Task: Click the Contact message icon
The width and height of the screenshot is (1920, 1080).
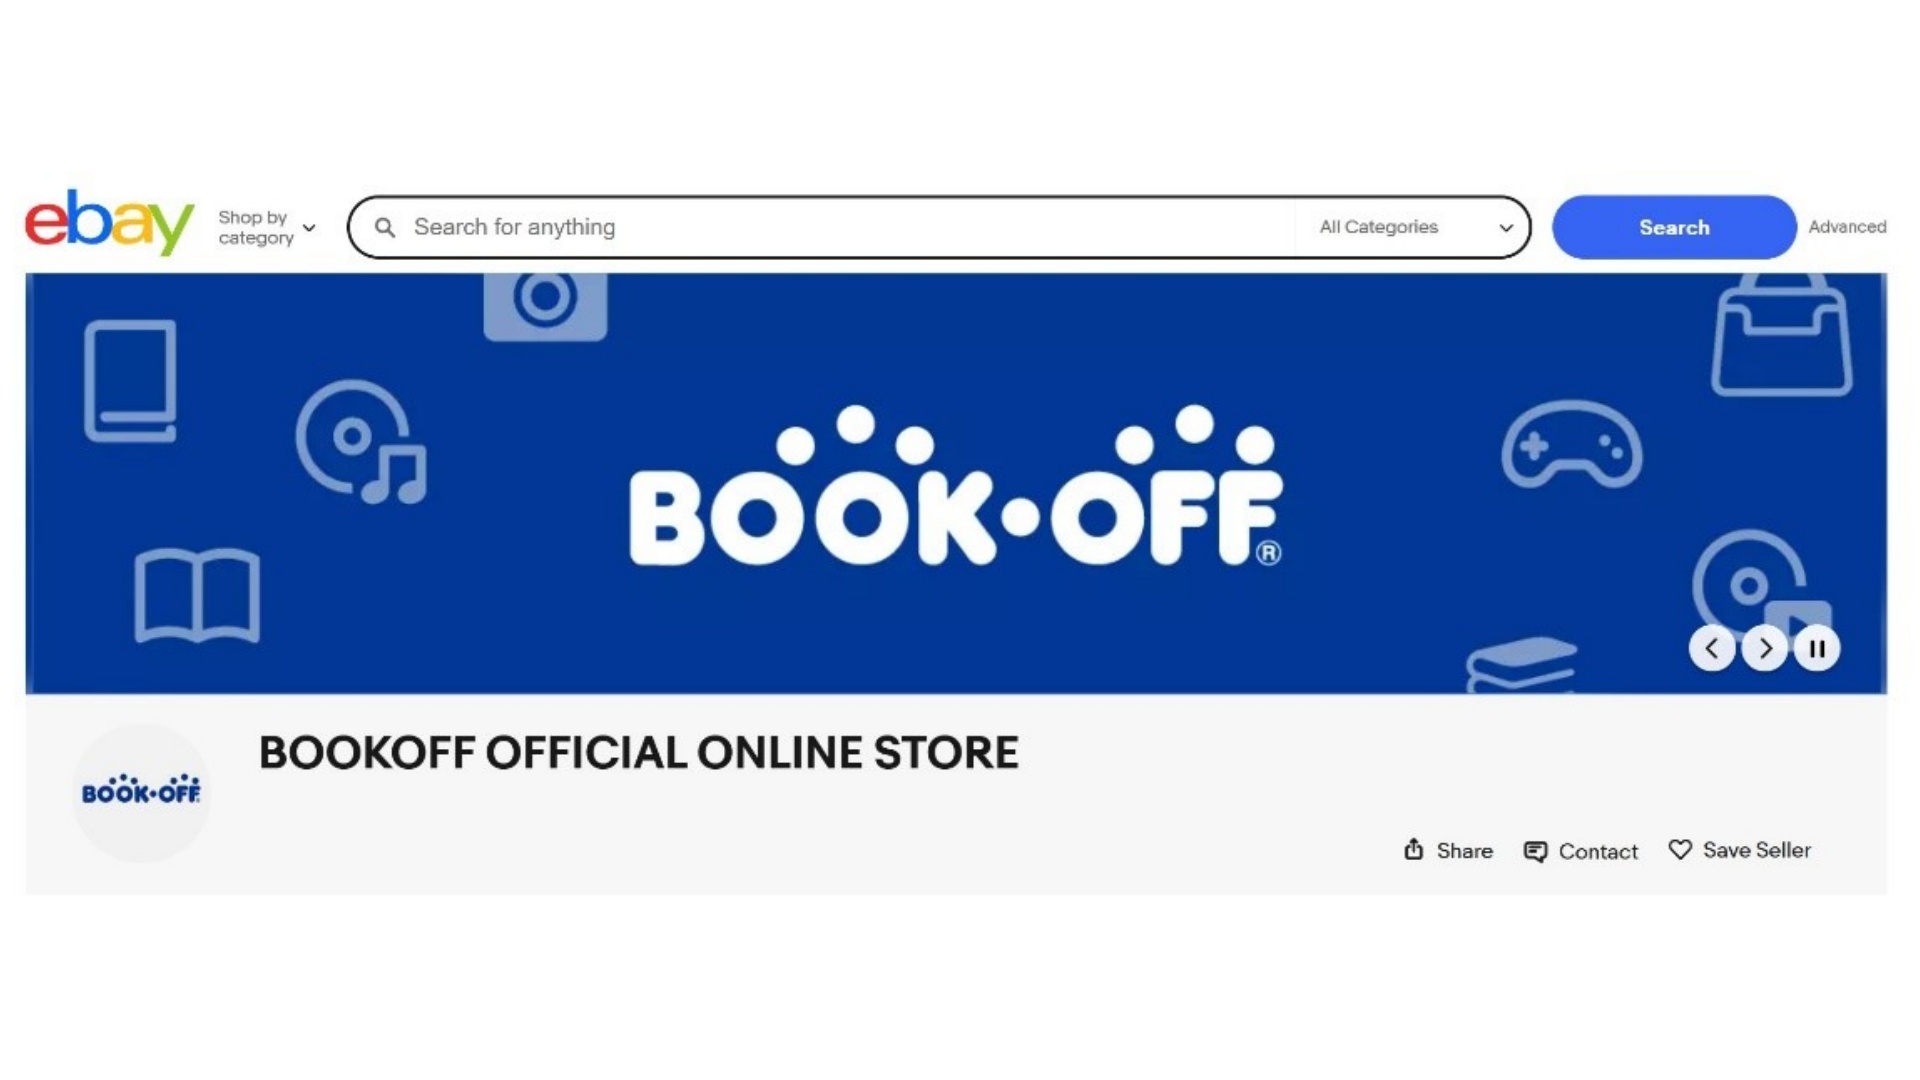Action: (x=1535, y=852)
